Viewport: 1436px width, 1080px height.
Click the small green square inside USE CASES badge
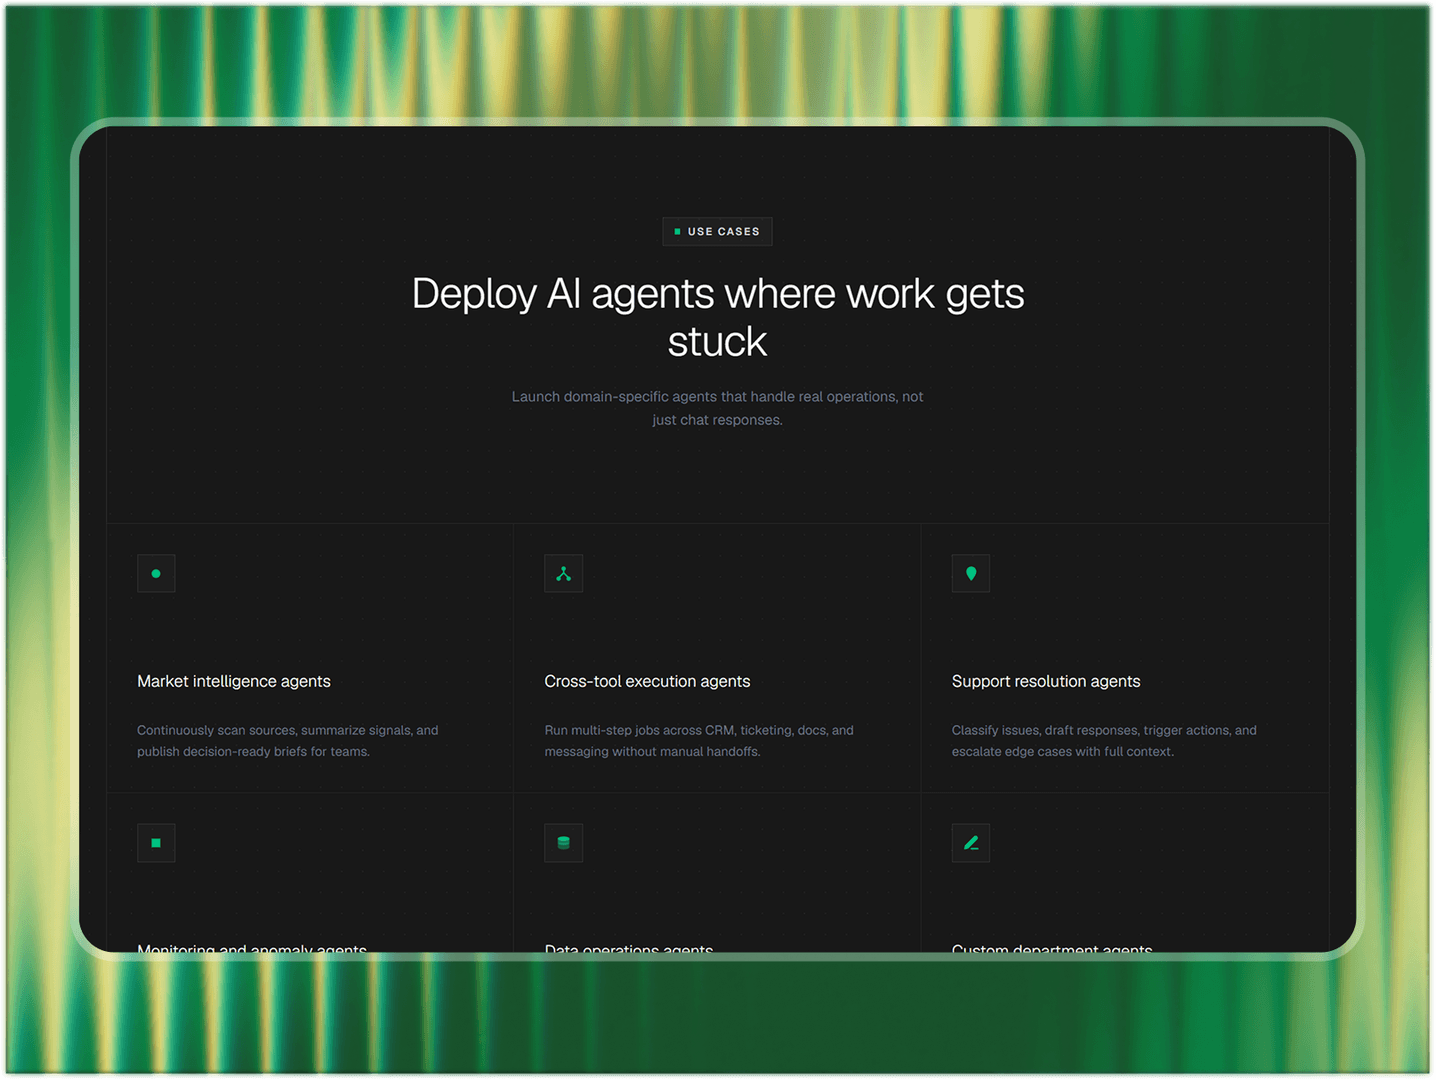pos(677,232)
